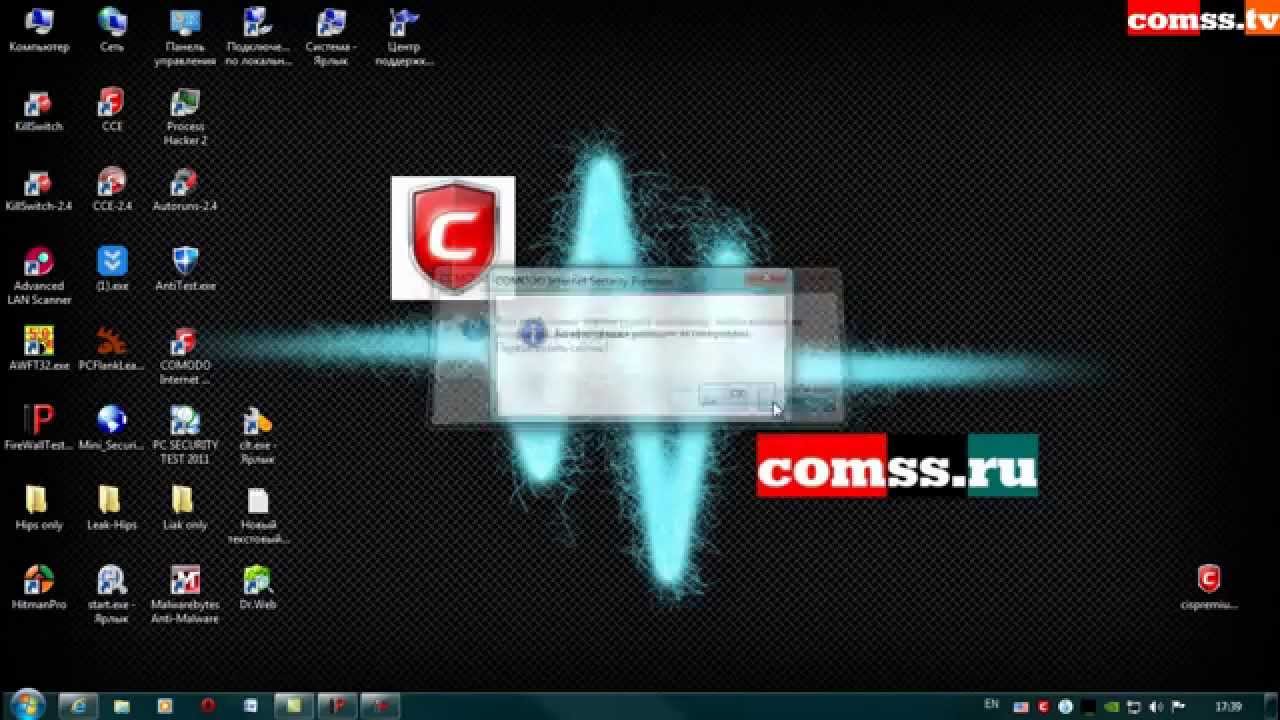Select Mini_Securi... desktop icon
The image size is (1280, 720).
(112, 428)
